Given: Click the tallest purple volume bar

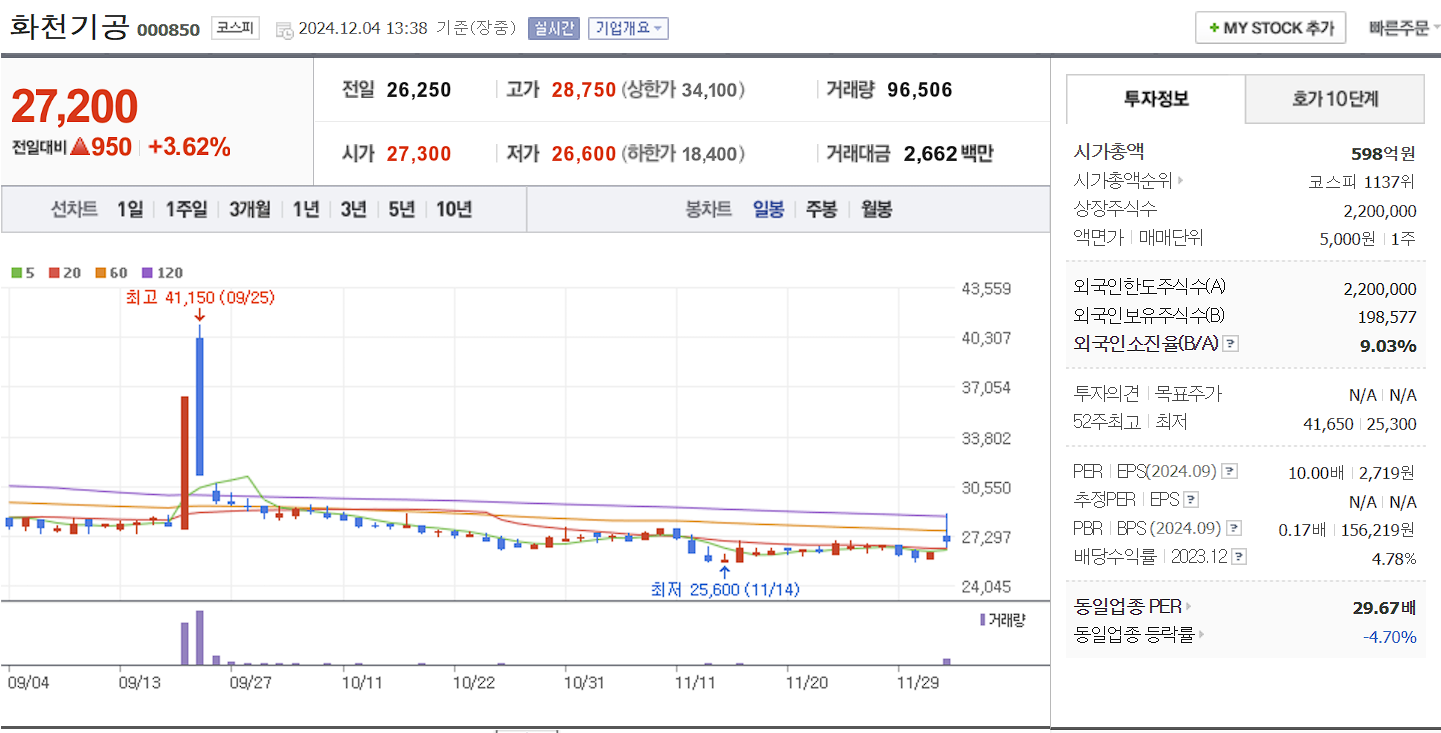Looking at the screenshot, I should pyautogui.click(x=200, y=637).
